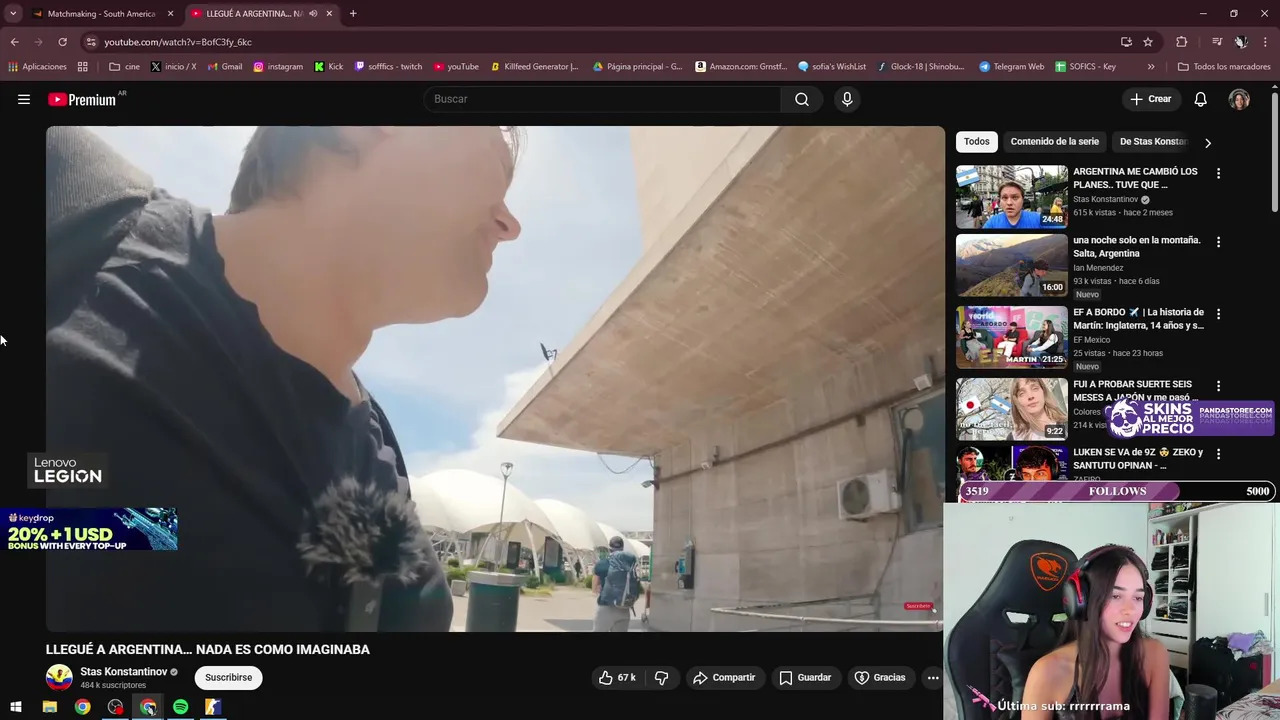The height and width of the screenshot is (720, 1280).
Task: Open Chrome three-dot menu
Action: 1265,42
